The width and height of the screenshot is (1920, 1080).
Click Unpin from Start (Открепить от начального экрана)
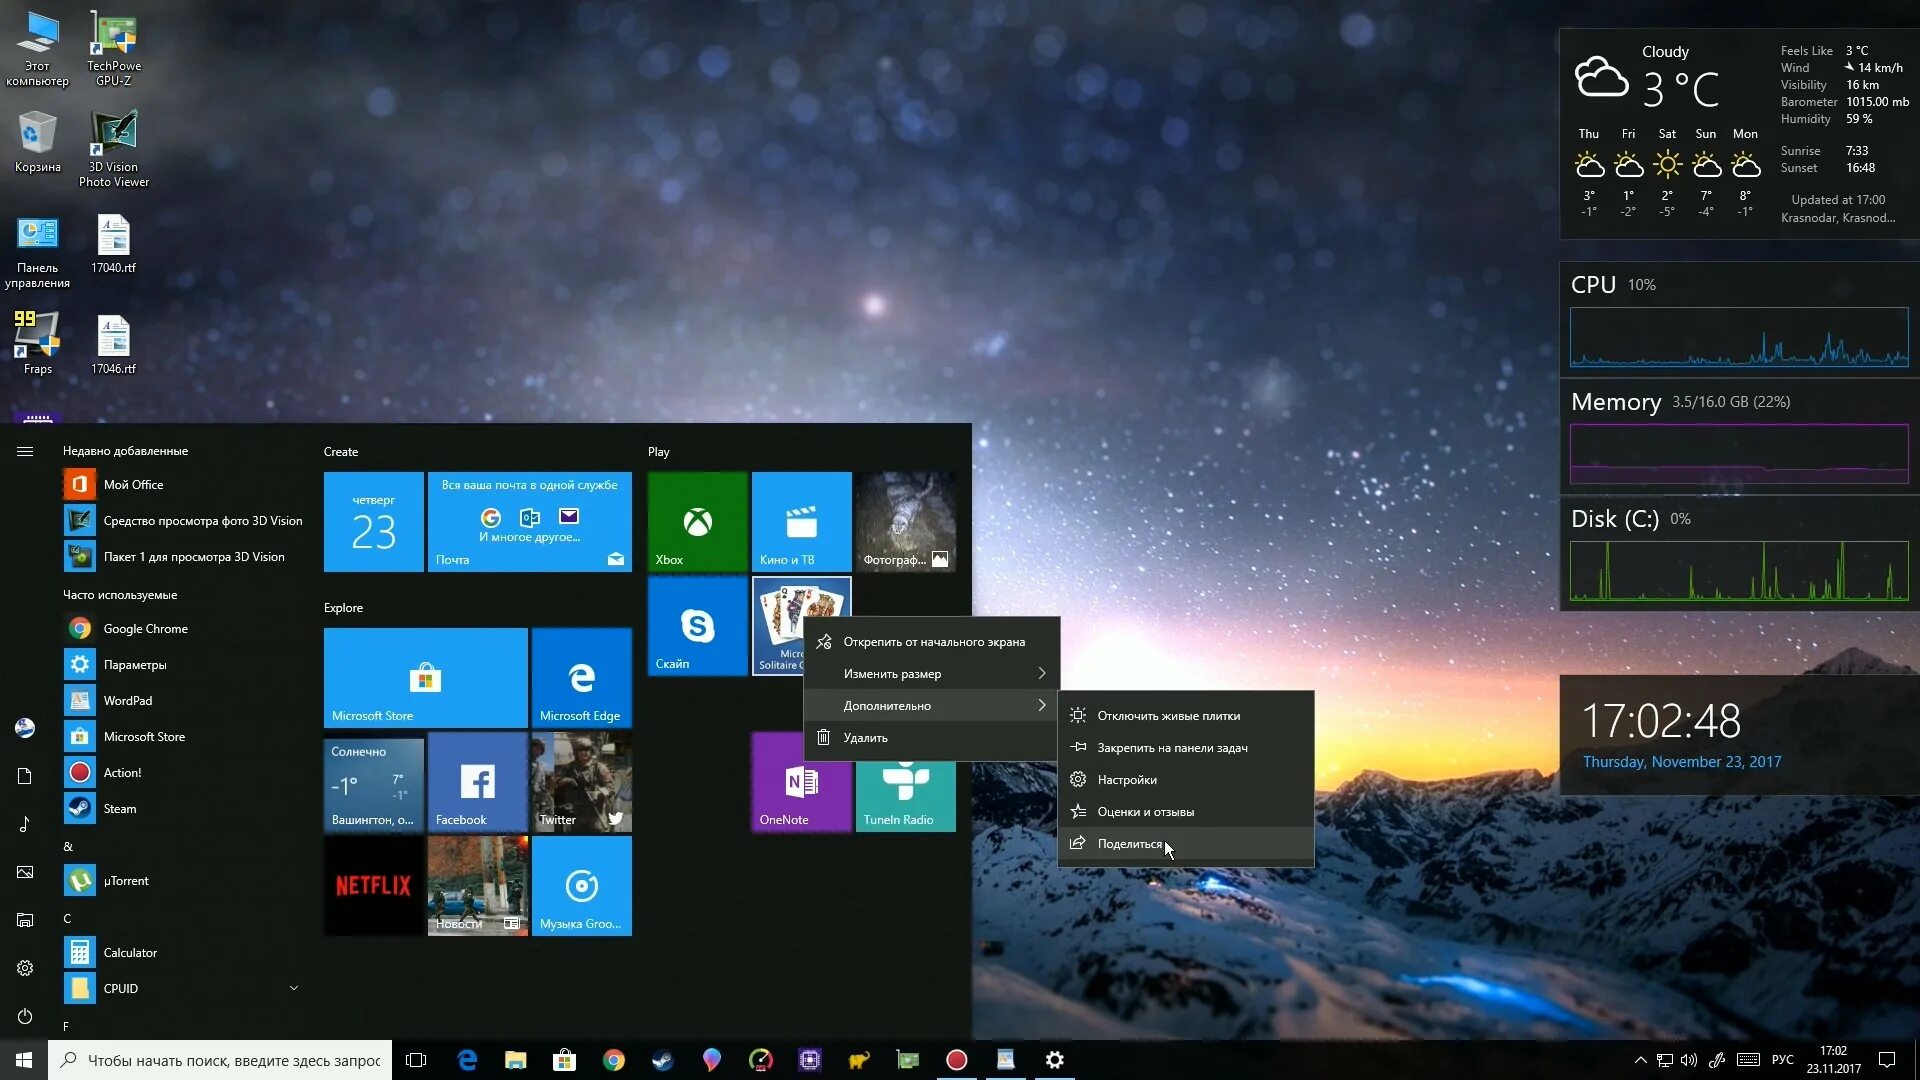pos(933,642)
